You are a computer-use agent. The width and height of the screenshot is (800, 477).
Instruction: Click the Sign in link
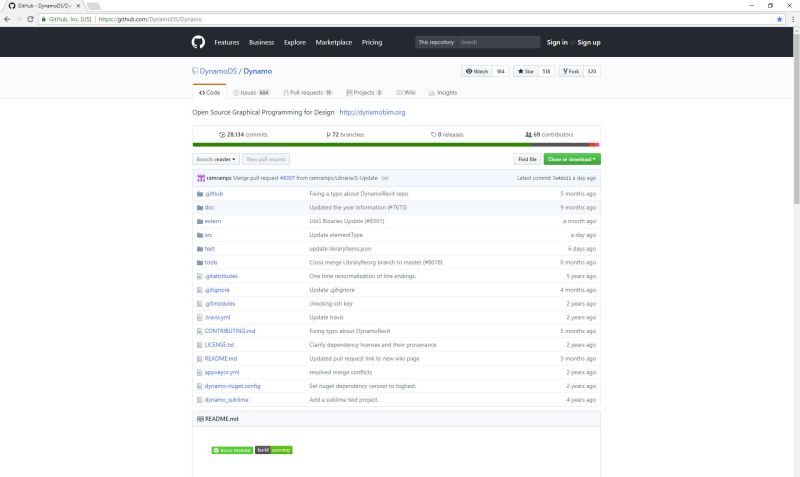pos(557,42)
